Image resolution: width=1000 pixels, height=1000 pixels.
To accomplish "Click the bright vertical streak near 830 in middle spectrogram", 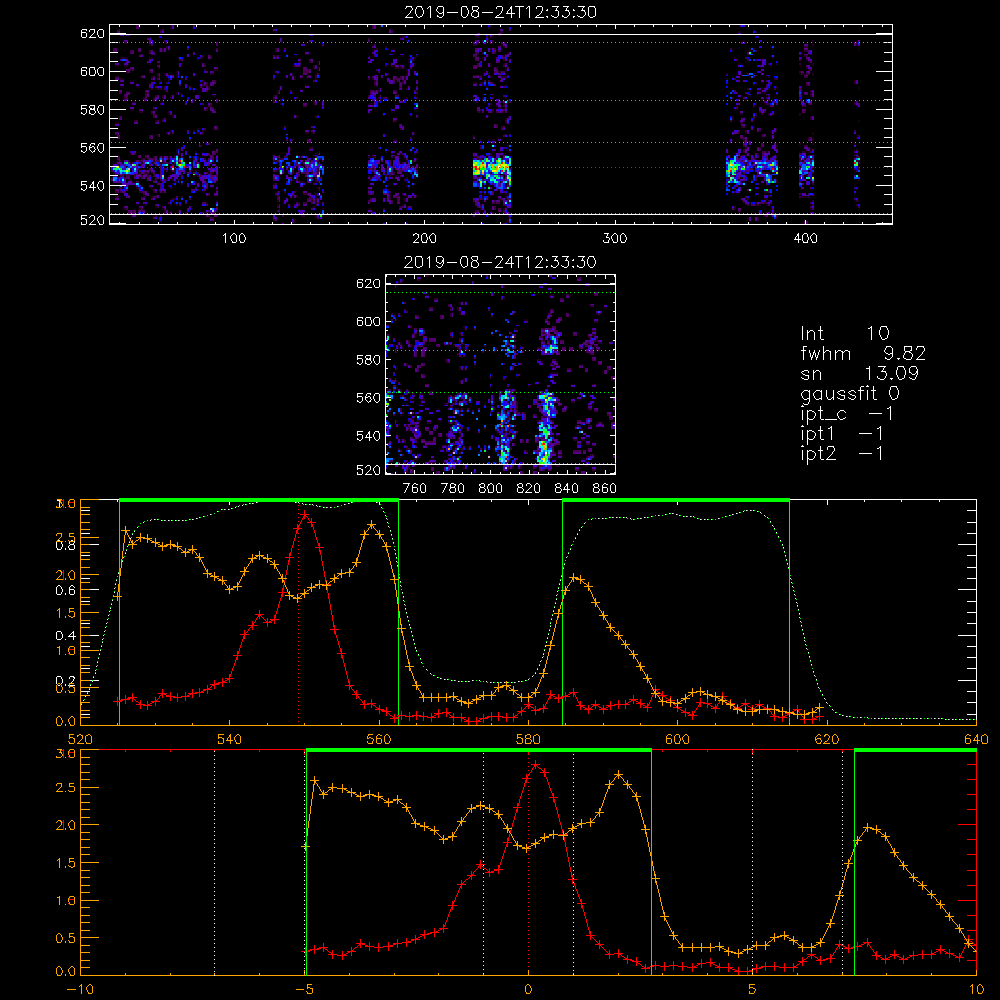I will pos(544,427).
